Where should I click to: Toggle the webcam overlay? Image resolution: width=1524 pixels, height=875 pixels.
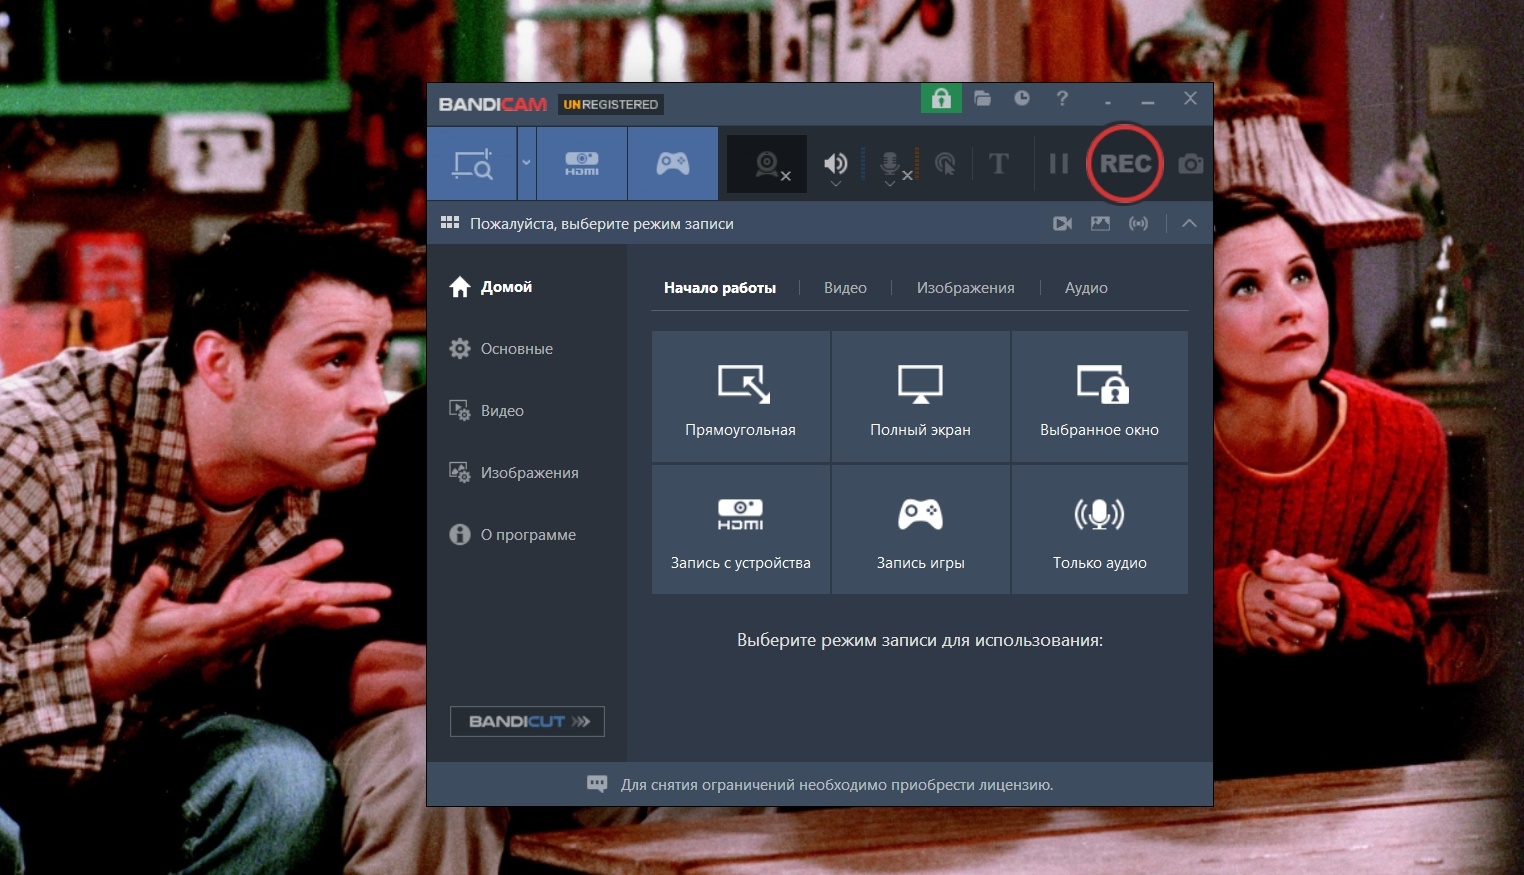tap(767, 164)
